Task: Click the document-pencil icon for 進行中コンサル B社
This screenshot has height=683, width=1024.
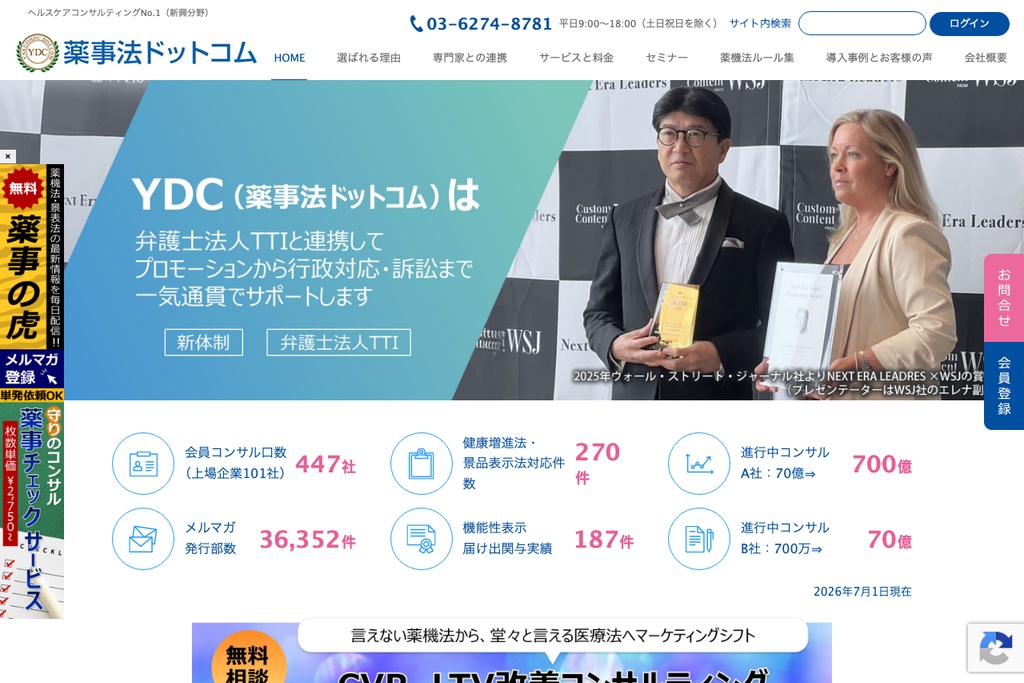Action: pos(699,539)
